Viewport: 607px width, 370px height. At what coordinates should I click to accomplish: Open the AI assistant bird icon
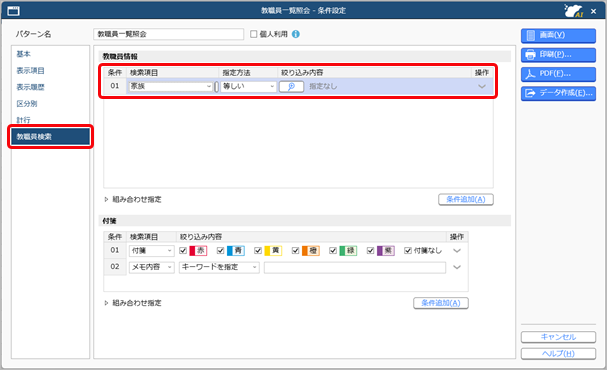[573, 10]
